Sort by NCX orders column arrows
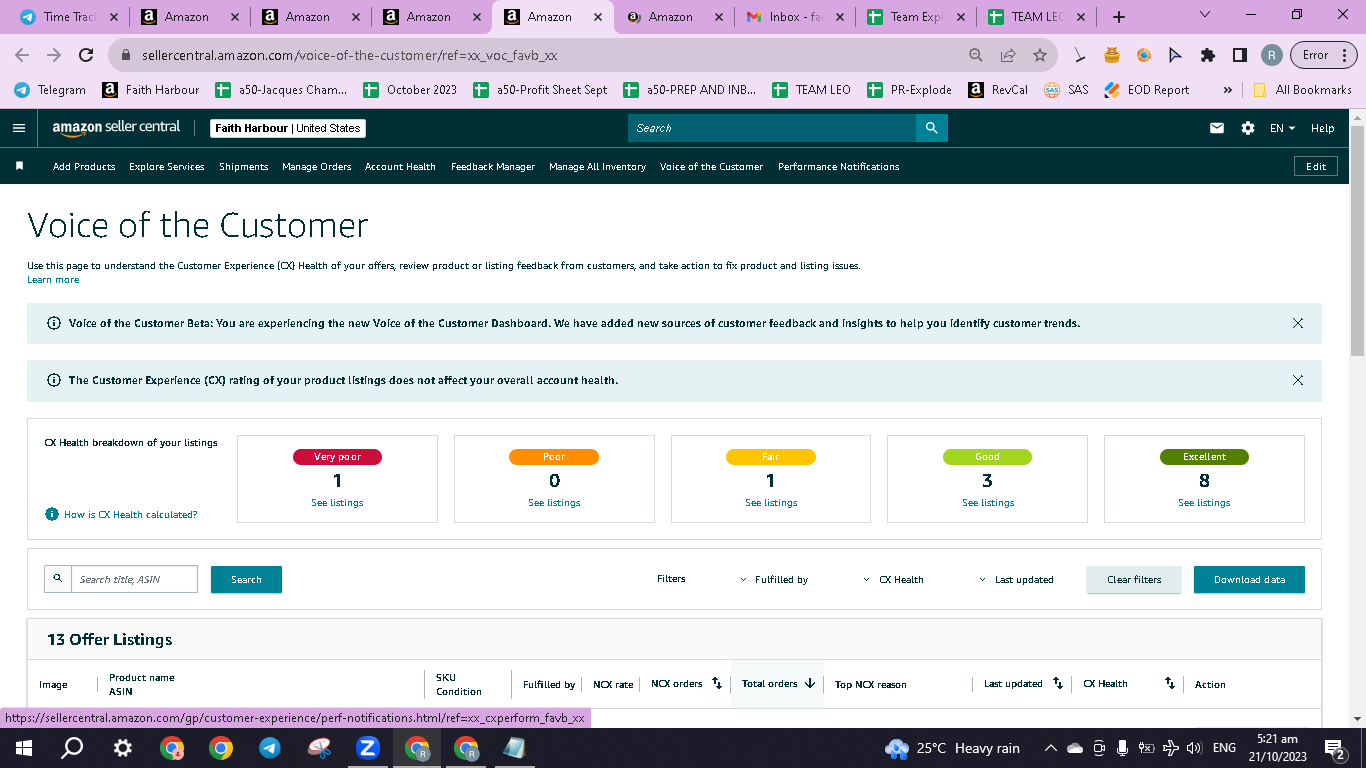 [717, 684]
